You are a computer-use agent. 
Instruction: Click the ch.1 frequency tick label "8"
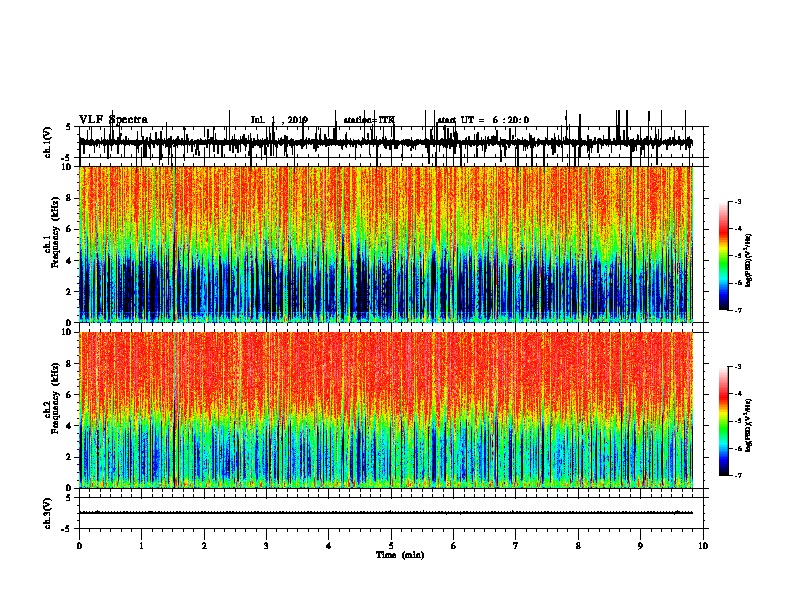tap(69, 198)
